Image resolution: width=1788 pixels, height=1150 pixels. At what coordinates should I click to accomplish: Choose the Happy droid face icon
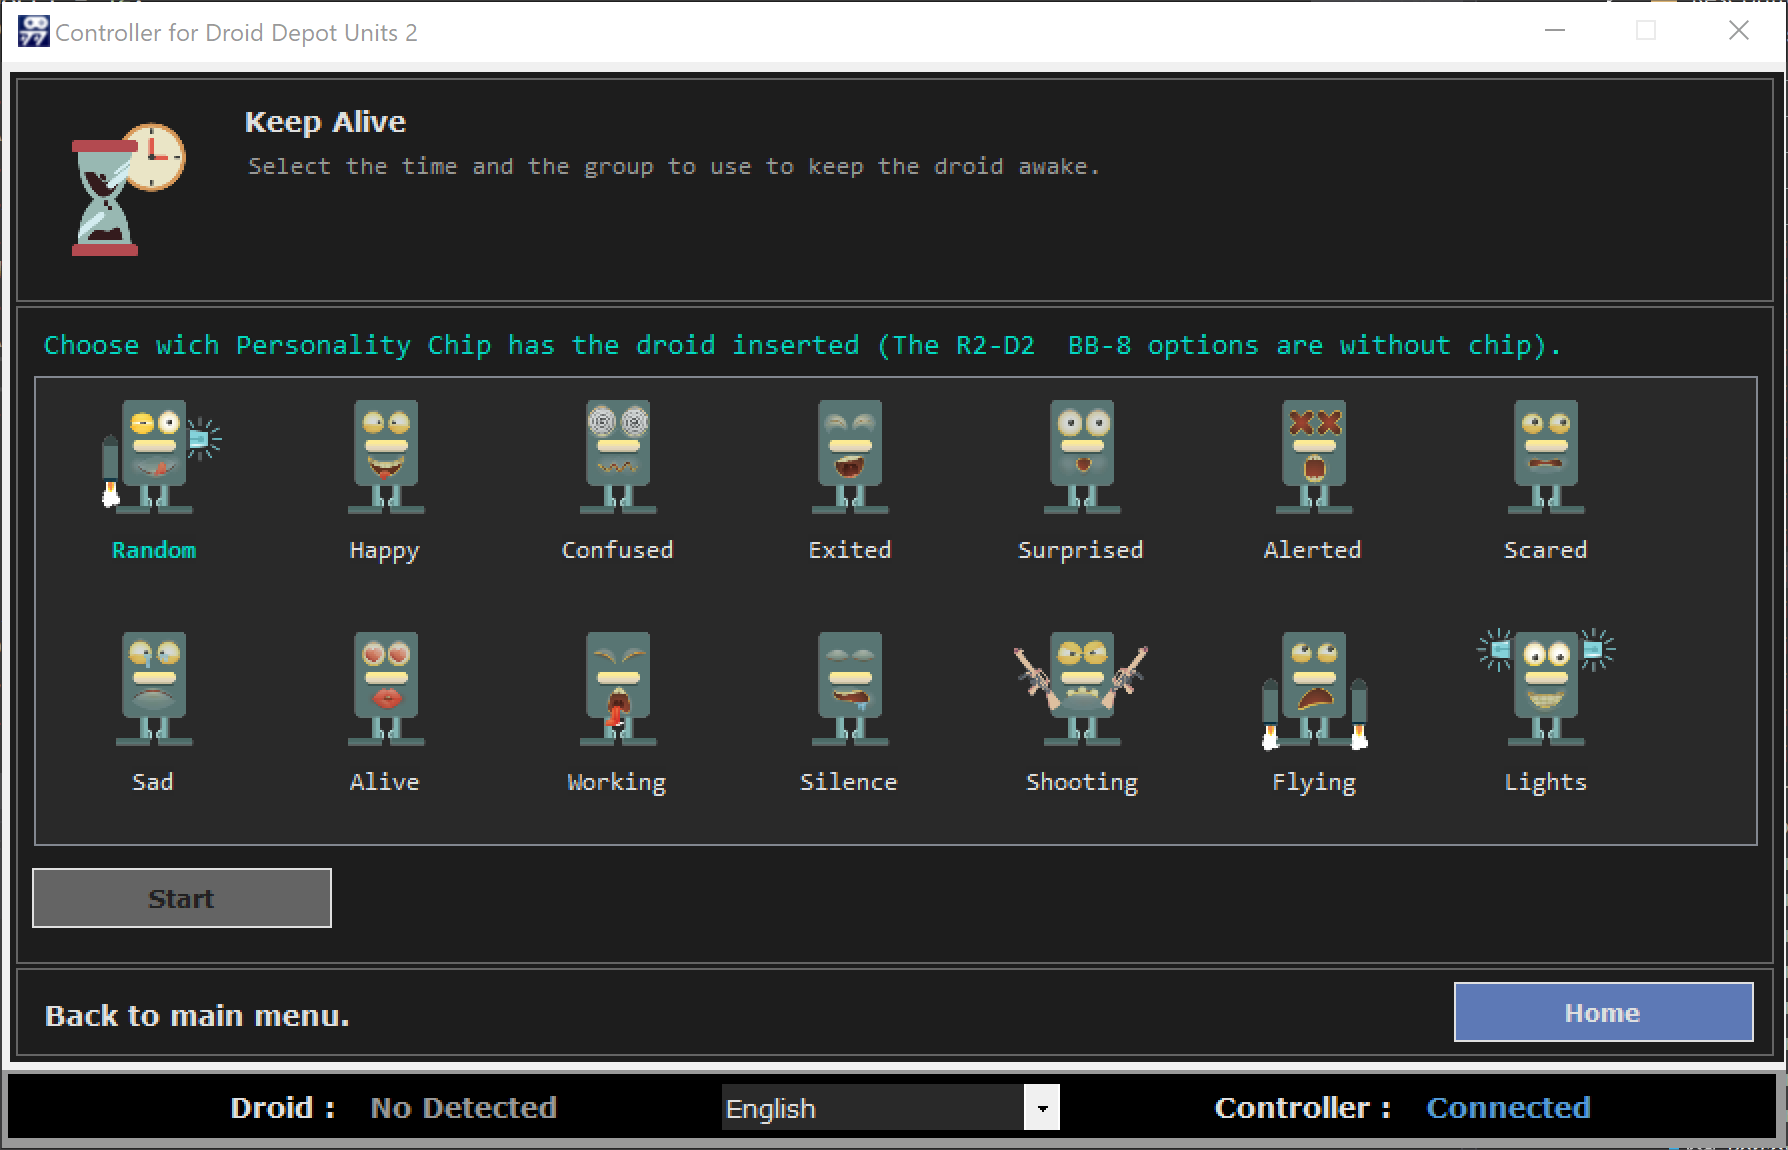pos(386,456)
